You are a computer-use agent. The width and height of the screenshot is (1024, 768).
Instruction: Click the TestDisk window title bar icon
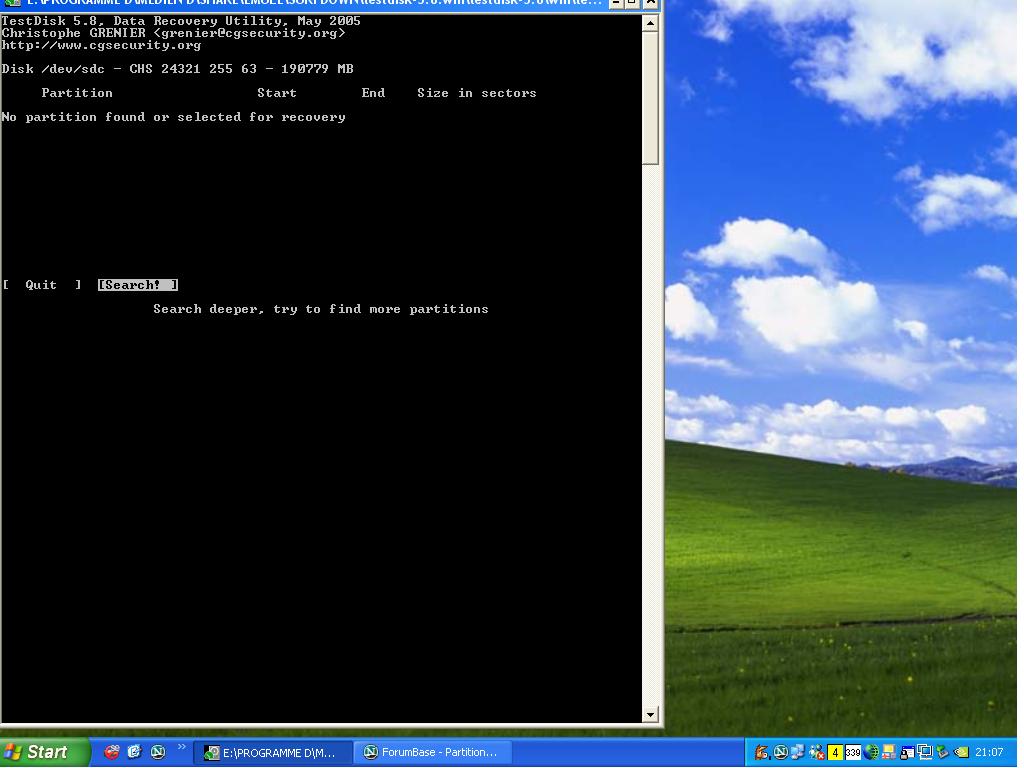point(12,3)
